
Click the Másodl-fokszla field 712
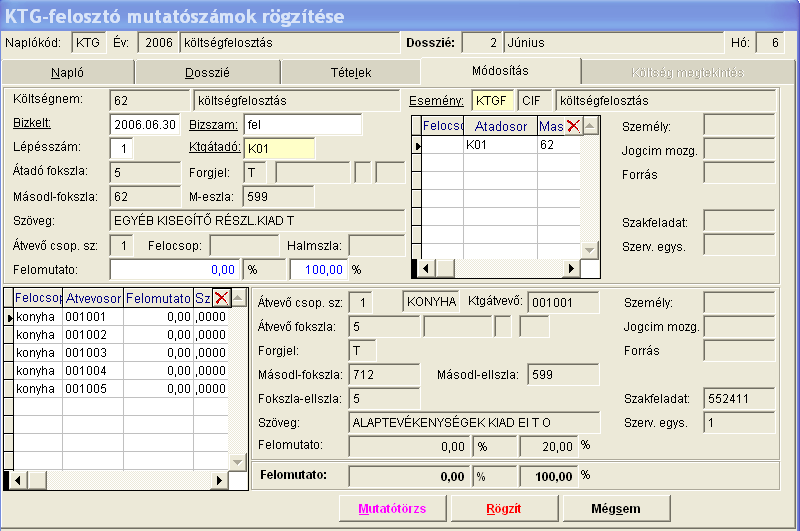384,374
